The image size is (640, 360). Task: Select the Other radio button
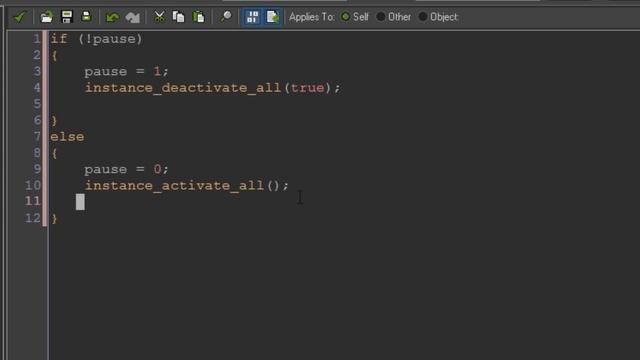381,17
